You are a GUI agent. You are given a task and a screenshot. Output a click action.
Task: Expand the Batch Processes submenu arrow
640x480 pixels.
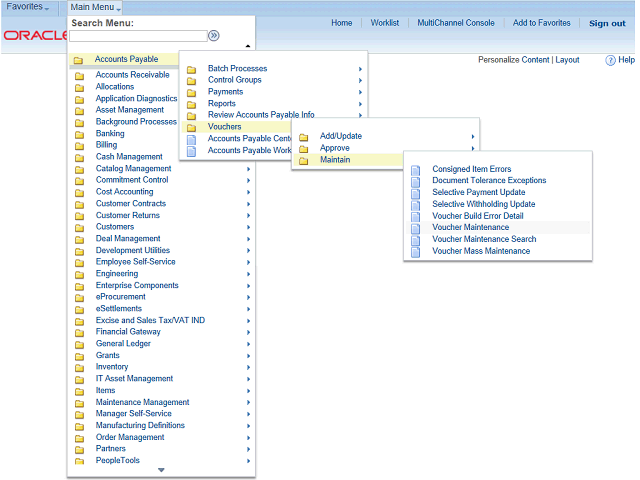(360, 69)
